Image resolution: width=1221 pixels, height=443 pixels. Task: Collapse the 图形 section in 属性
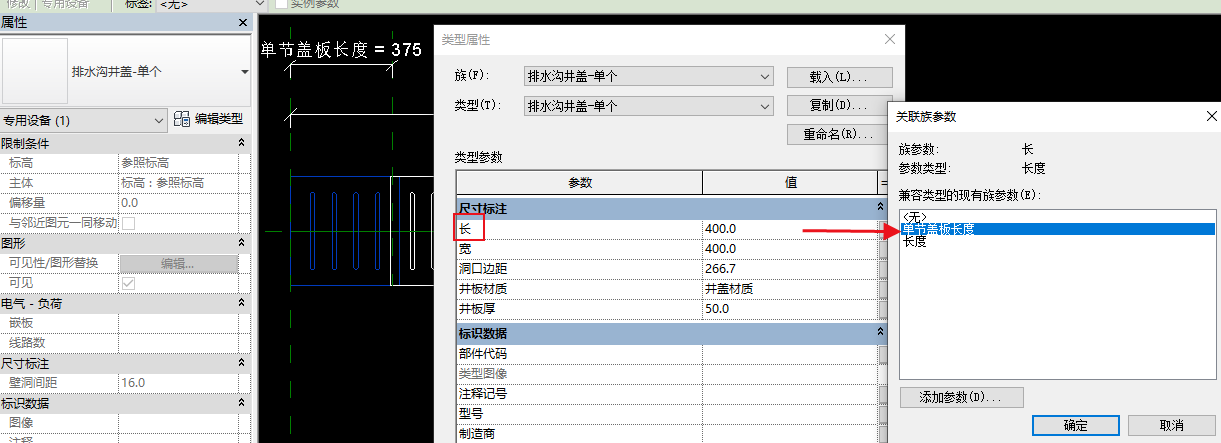click(242, 243)
